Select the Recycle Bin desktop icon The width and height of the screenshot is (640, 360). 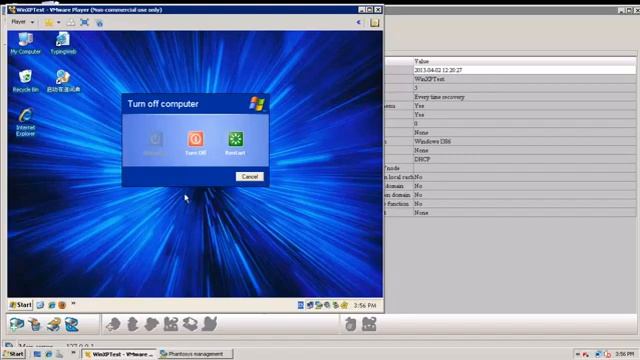pyautogui.click(x=25, y=81)
